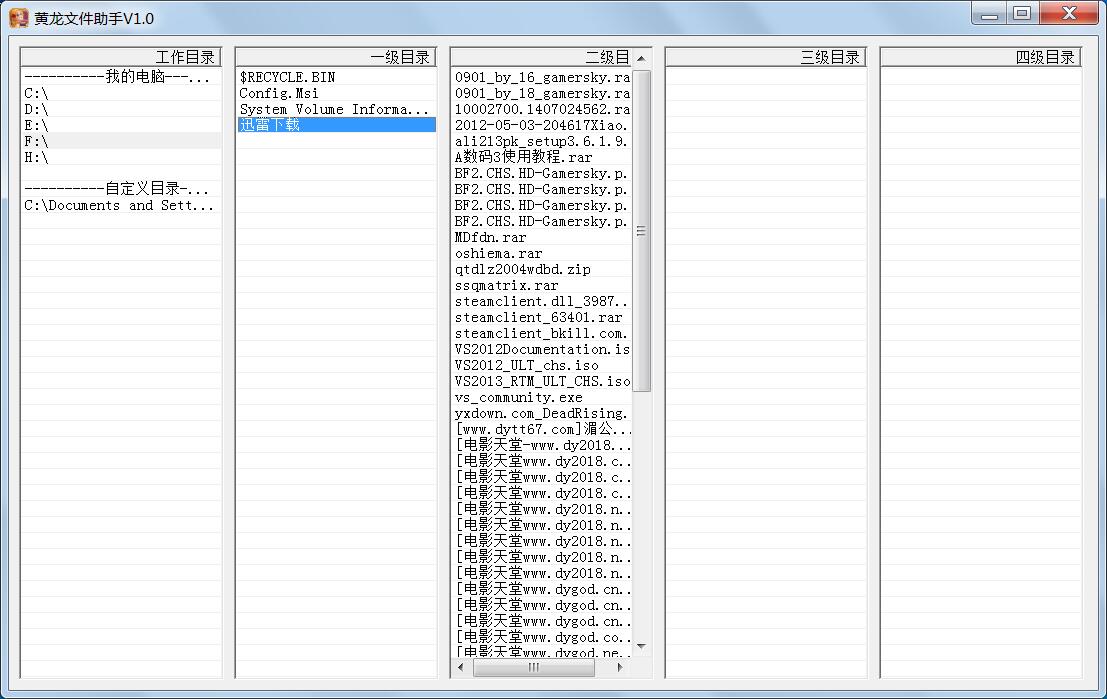
Task: Click the vertical scrollbar thumb in 二级目录
Action: pyautogui.click(x=641, y=230)
